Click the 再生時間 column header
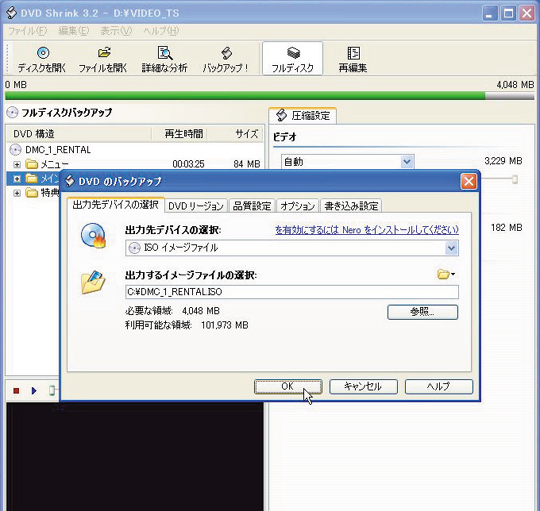Viewport: 540px width, 511px height. (179, 134)
